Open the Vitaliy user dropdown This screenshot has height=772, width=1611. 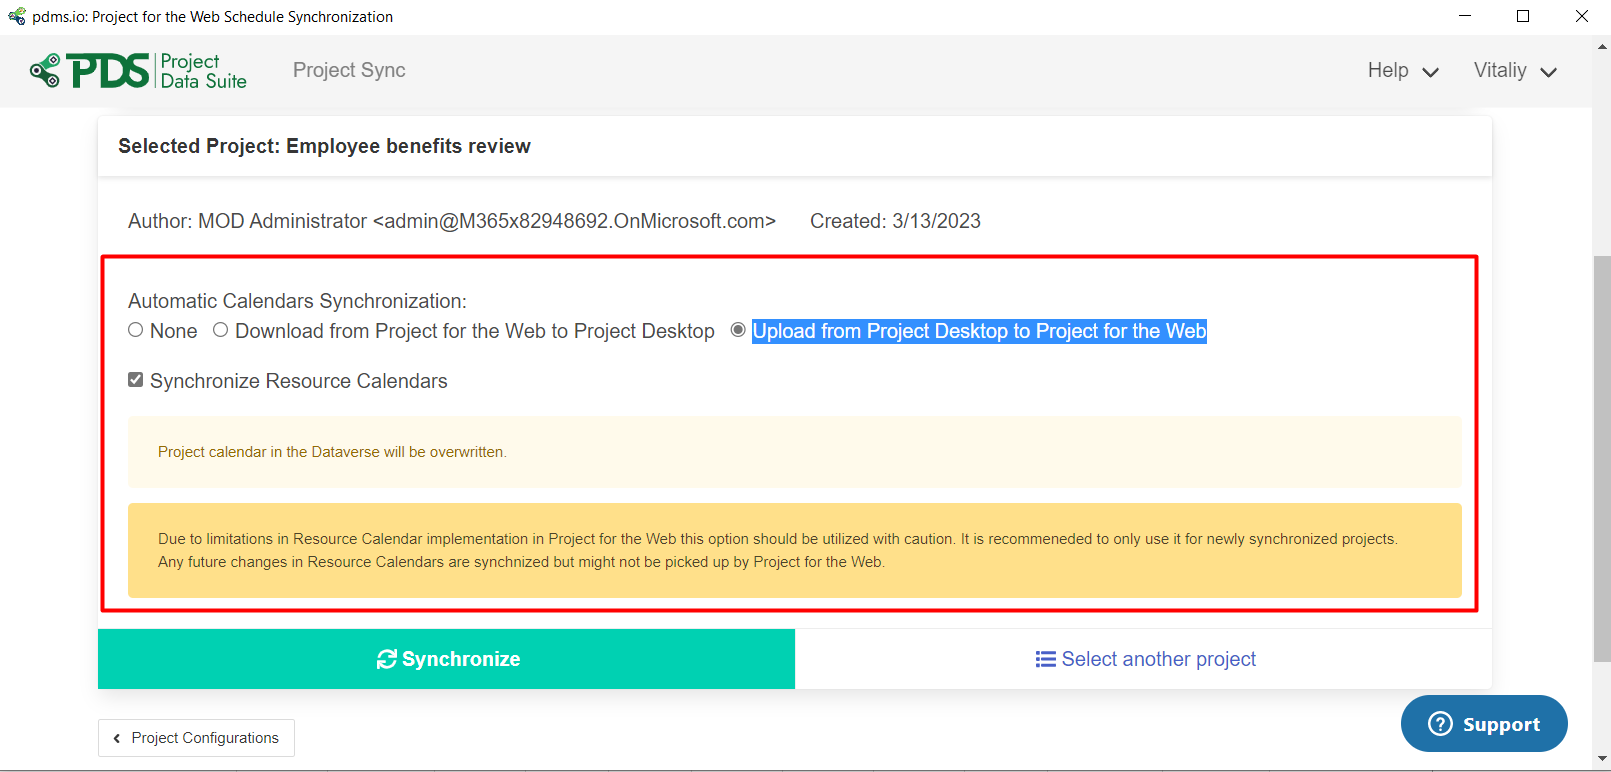click(x=1515, y=71)
